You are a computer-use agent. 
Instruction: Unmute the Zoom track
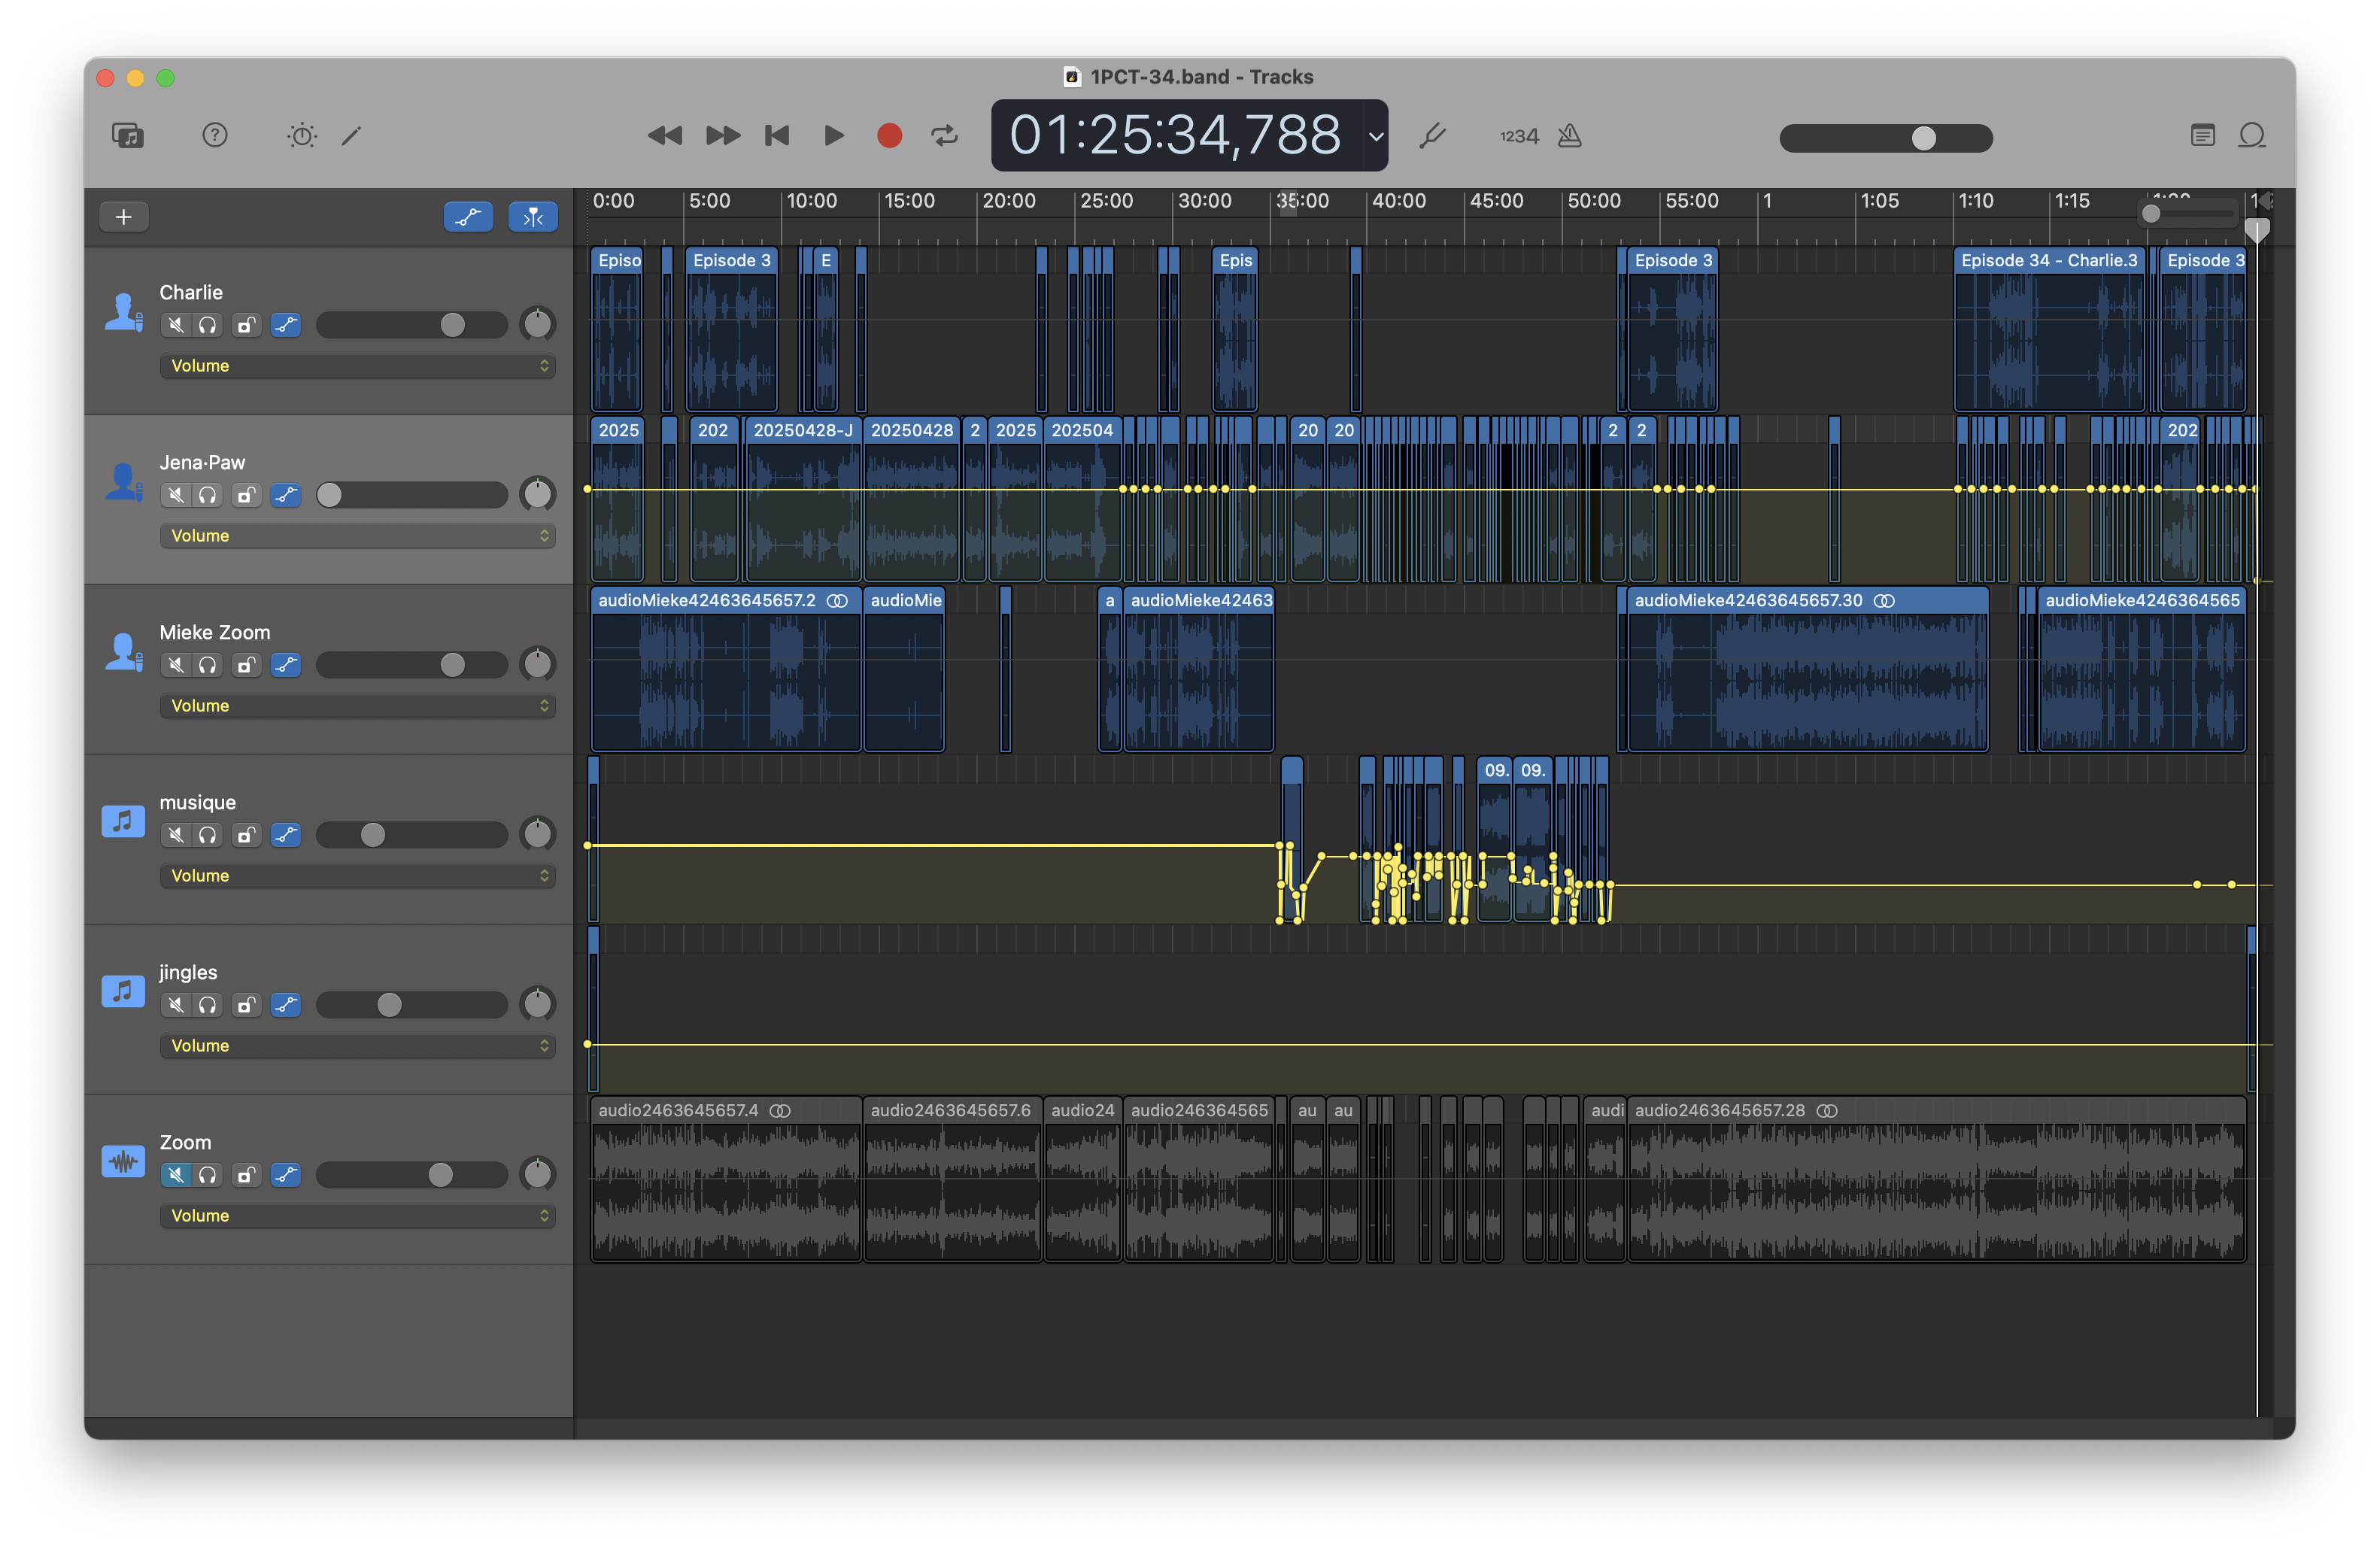click(x=176, y=1175)
